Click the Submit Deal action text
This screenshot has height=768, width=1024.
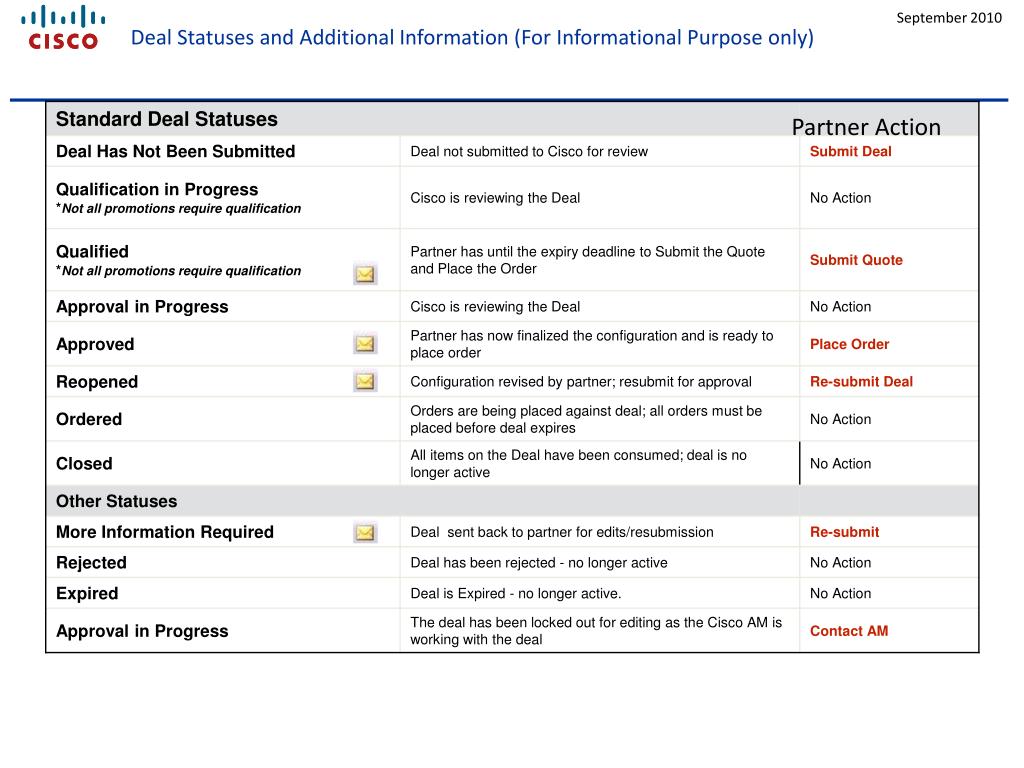850,152
